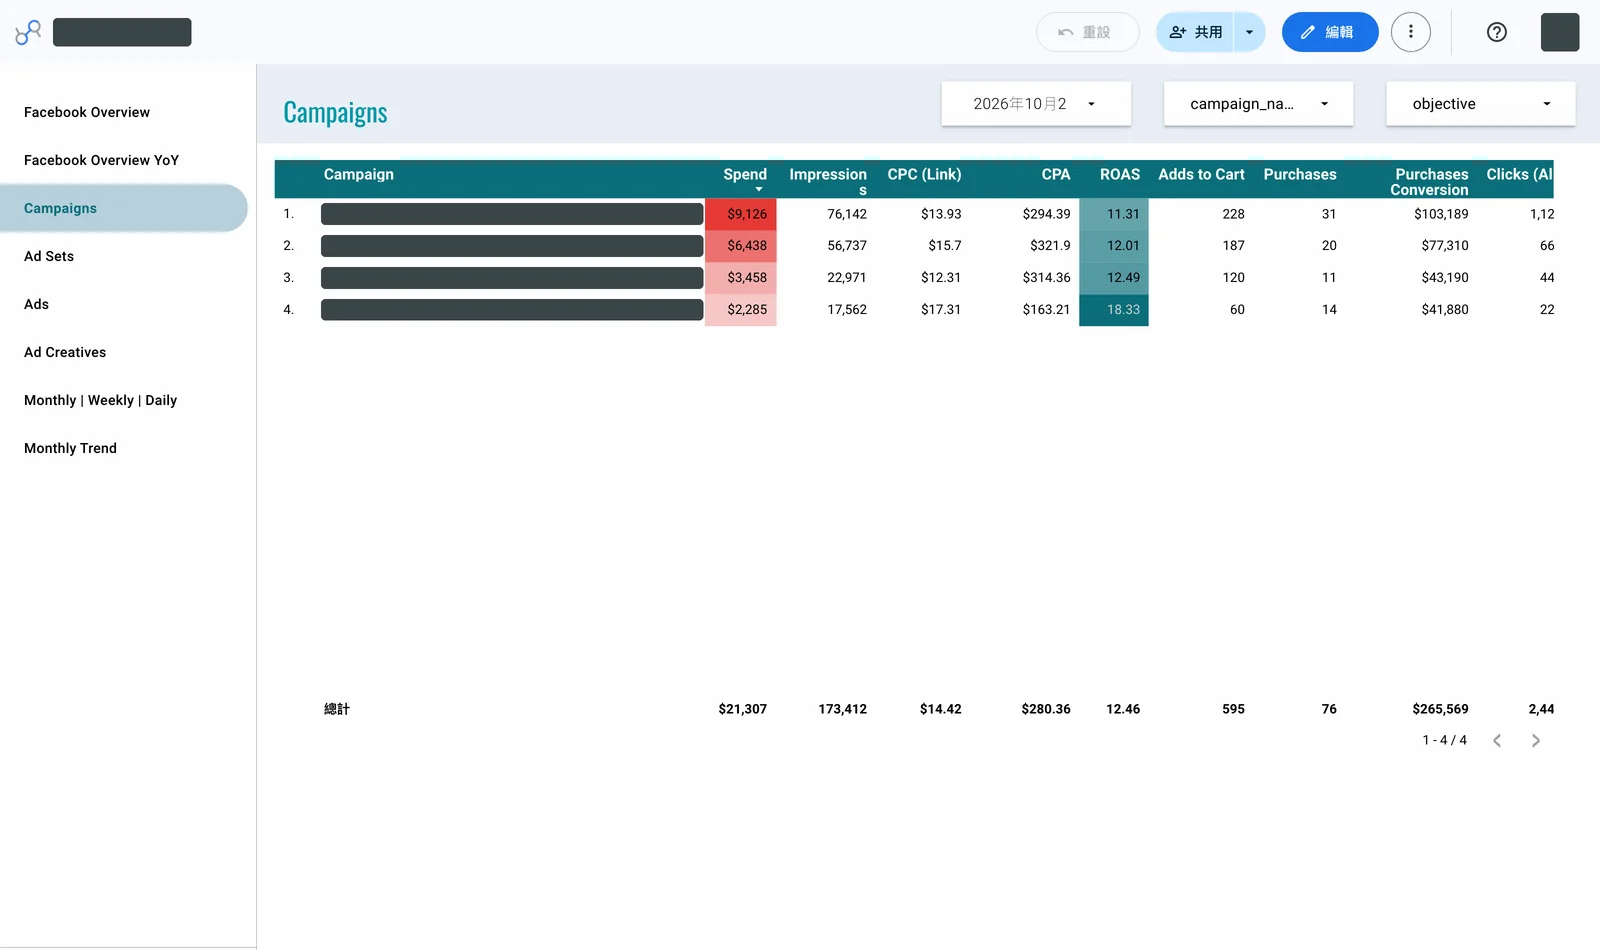Click the report title field
Viewport: 1600px width, 950px height.
pos(122,32)
